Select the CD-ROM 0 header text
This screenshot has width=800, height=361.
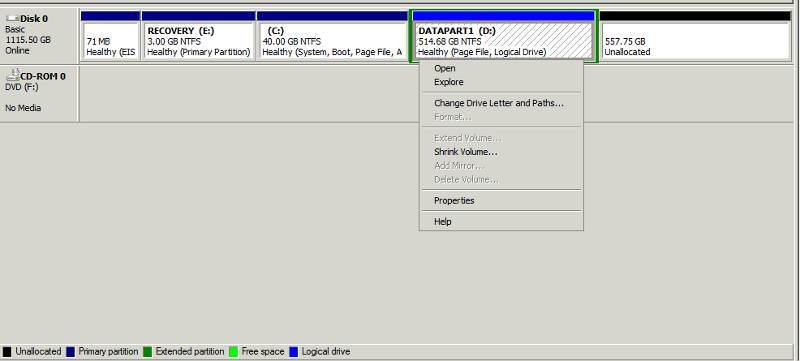(43, 76)
